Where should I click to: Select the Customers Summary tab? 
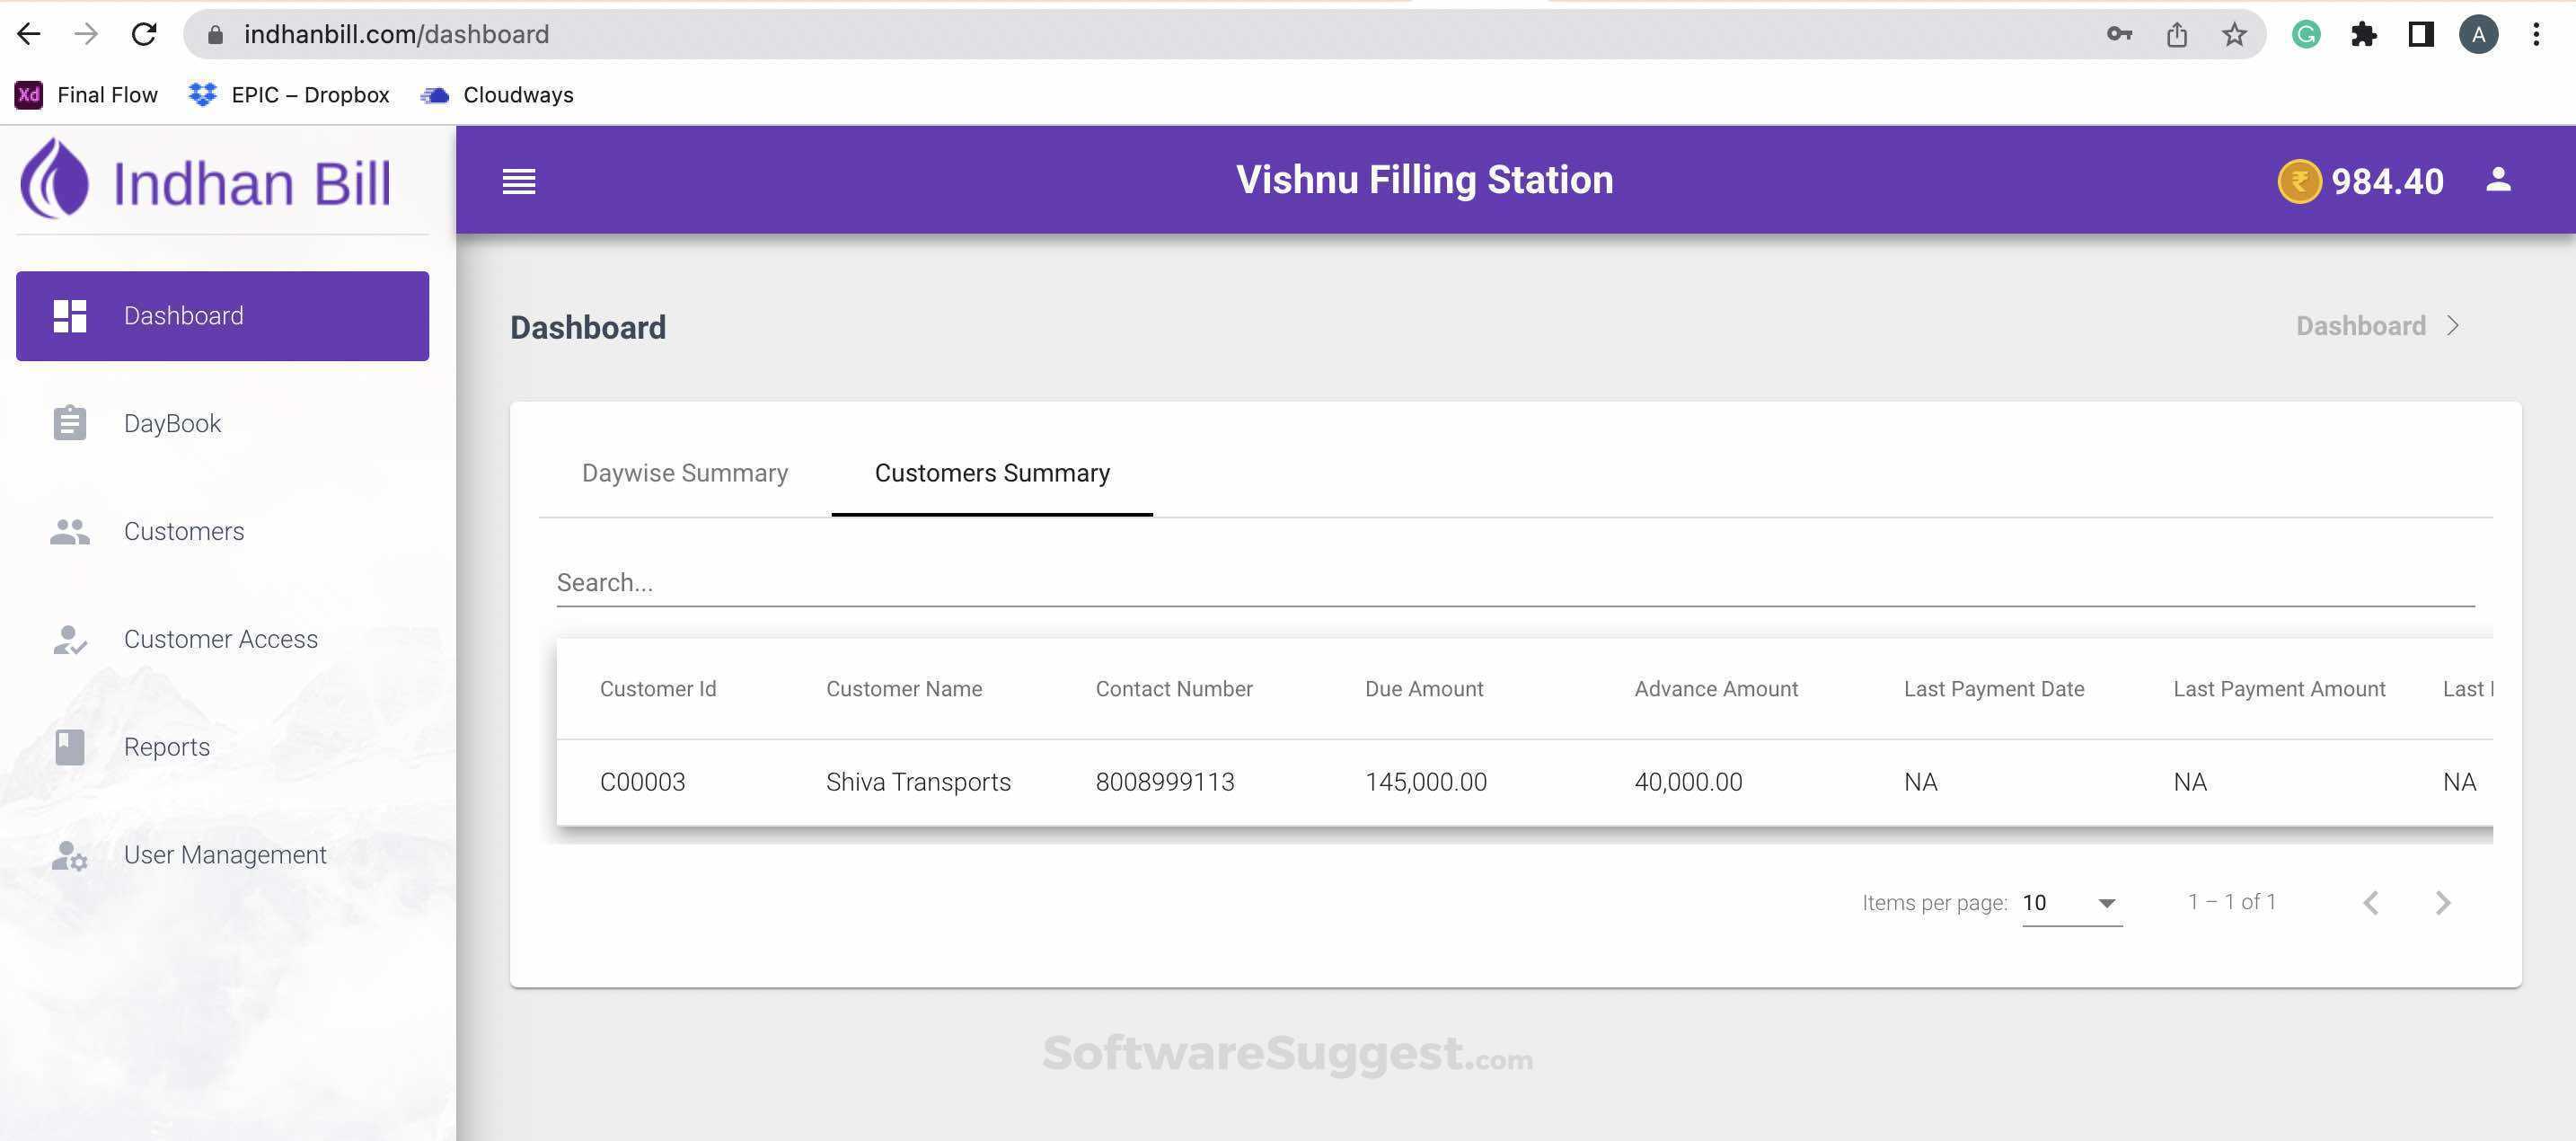click(x=991, y=473)
